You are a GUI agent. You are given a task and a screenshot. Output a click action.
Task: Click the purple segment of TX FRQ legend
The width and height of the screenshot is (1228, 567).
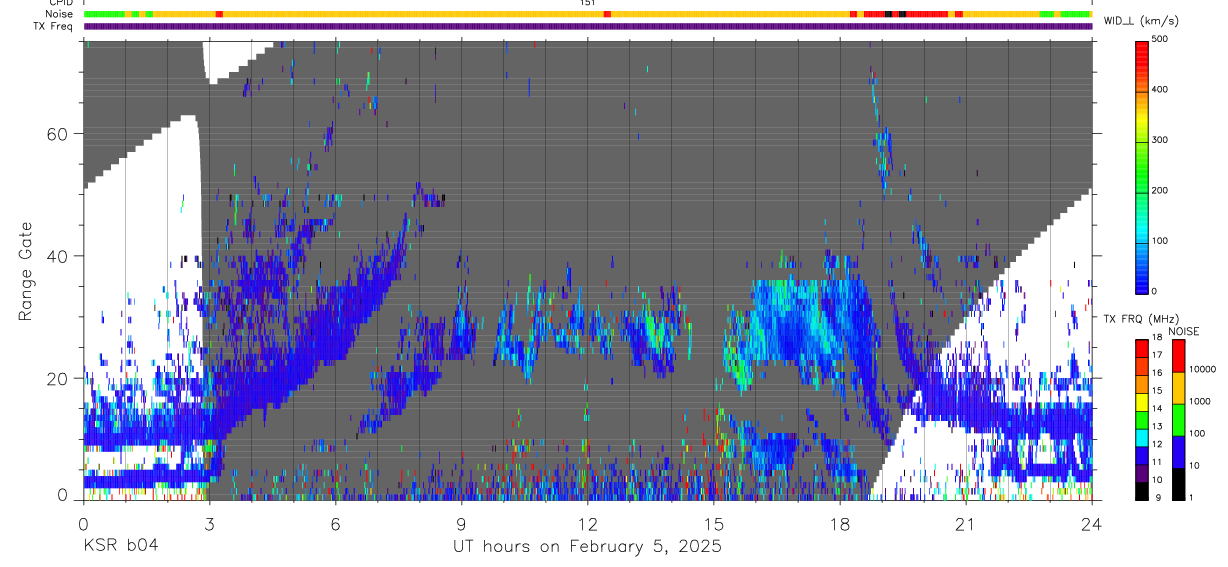point(1142,473)
